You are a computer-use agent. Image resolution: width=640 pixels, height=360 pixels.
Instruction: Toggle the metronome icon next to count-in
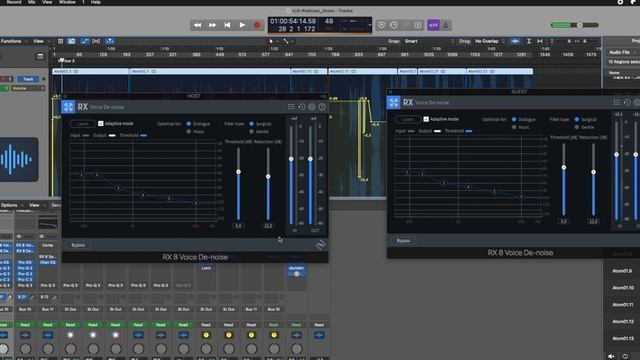pos(445,25)
